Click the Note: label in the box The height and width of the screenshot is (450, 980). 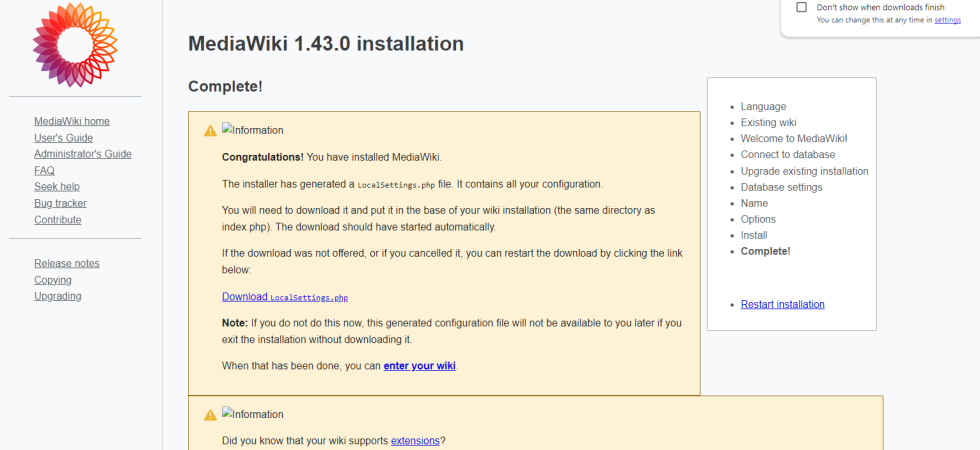click(x=235, y=323)
